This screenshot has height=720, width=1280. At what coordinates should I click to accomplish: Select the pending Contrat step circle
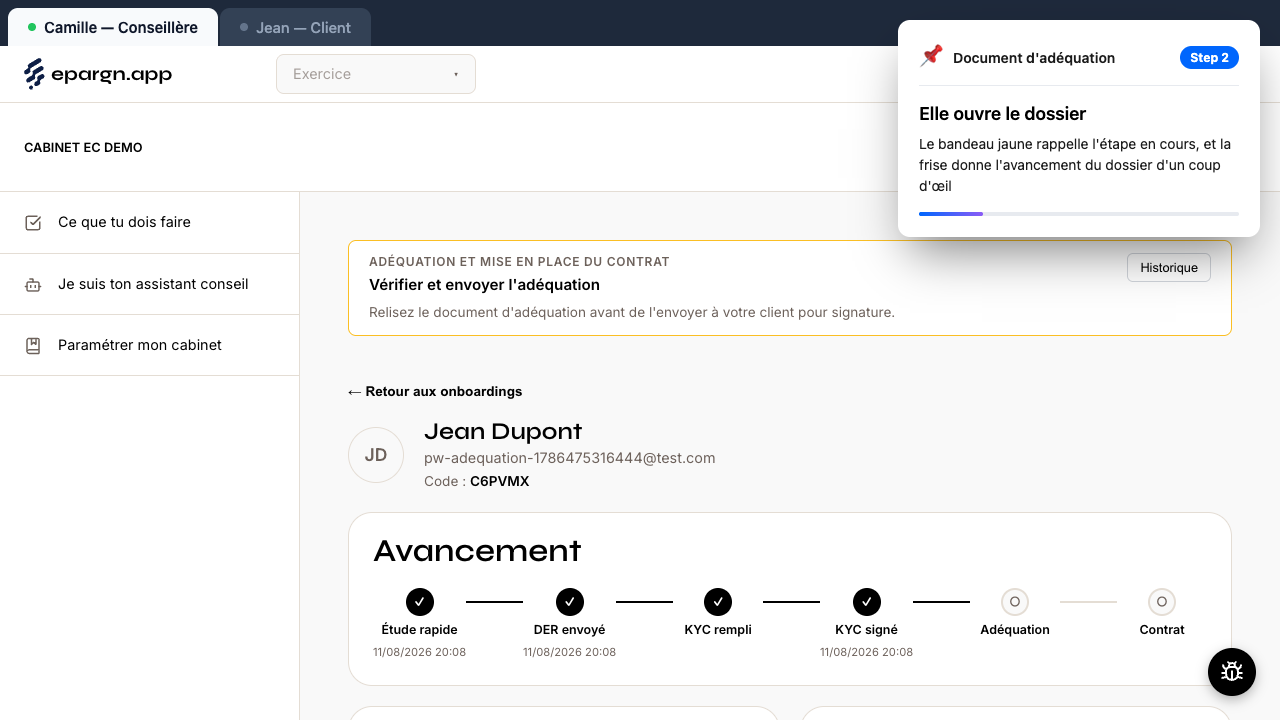pyautogui.click(x=1162, y=602)
